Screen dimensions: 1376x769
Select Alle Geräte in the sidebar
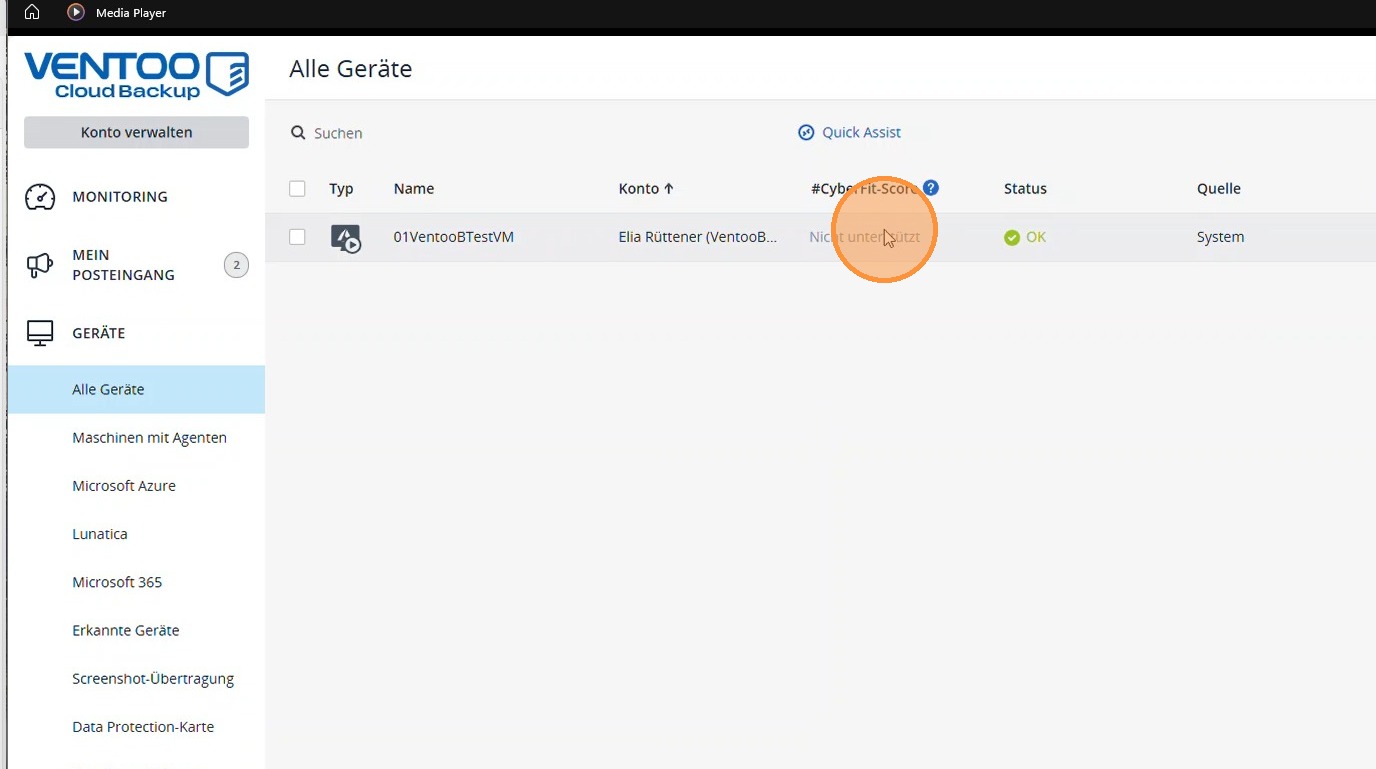(x=136, y=389)
